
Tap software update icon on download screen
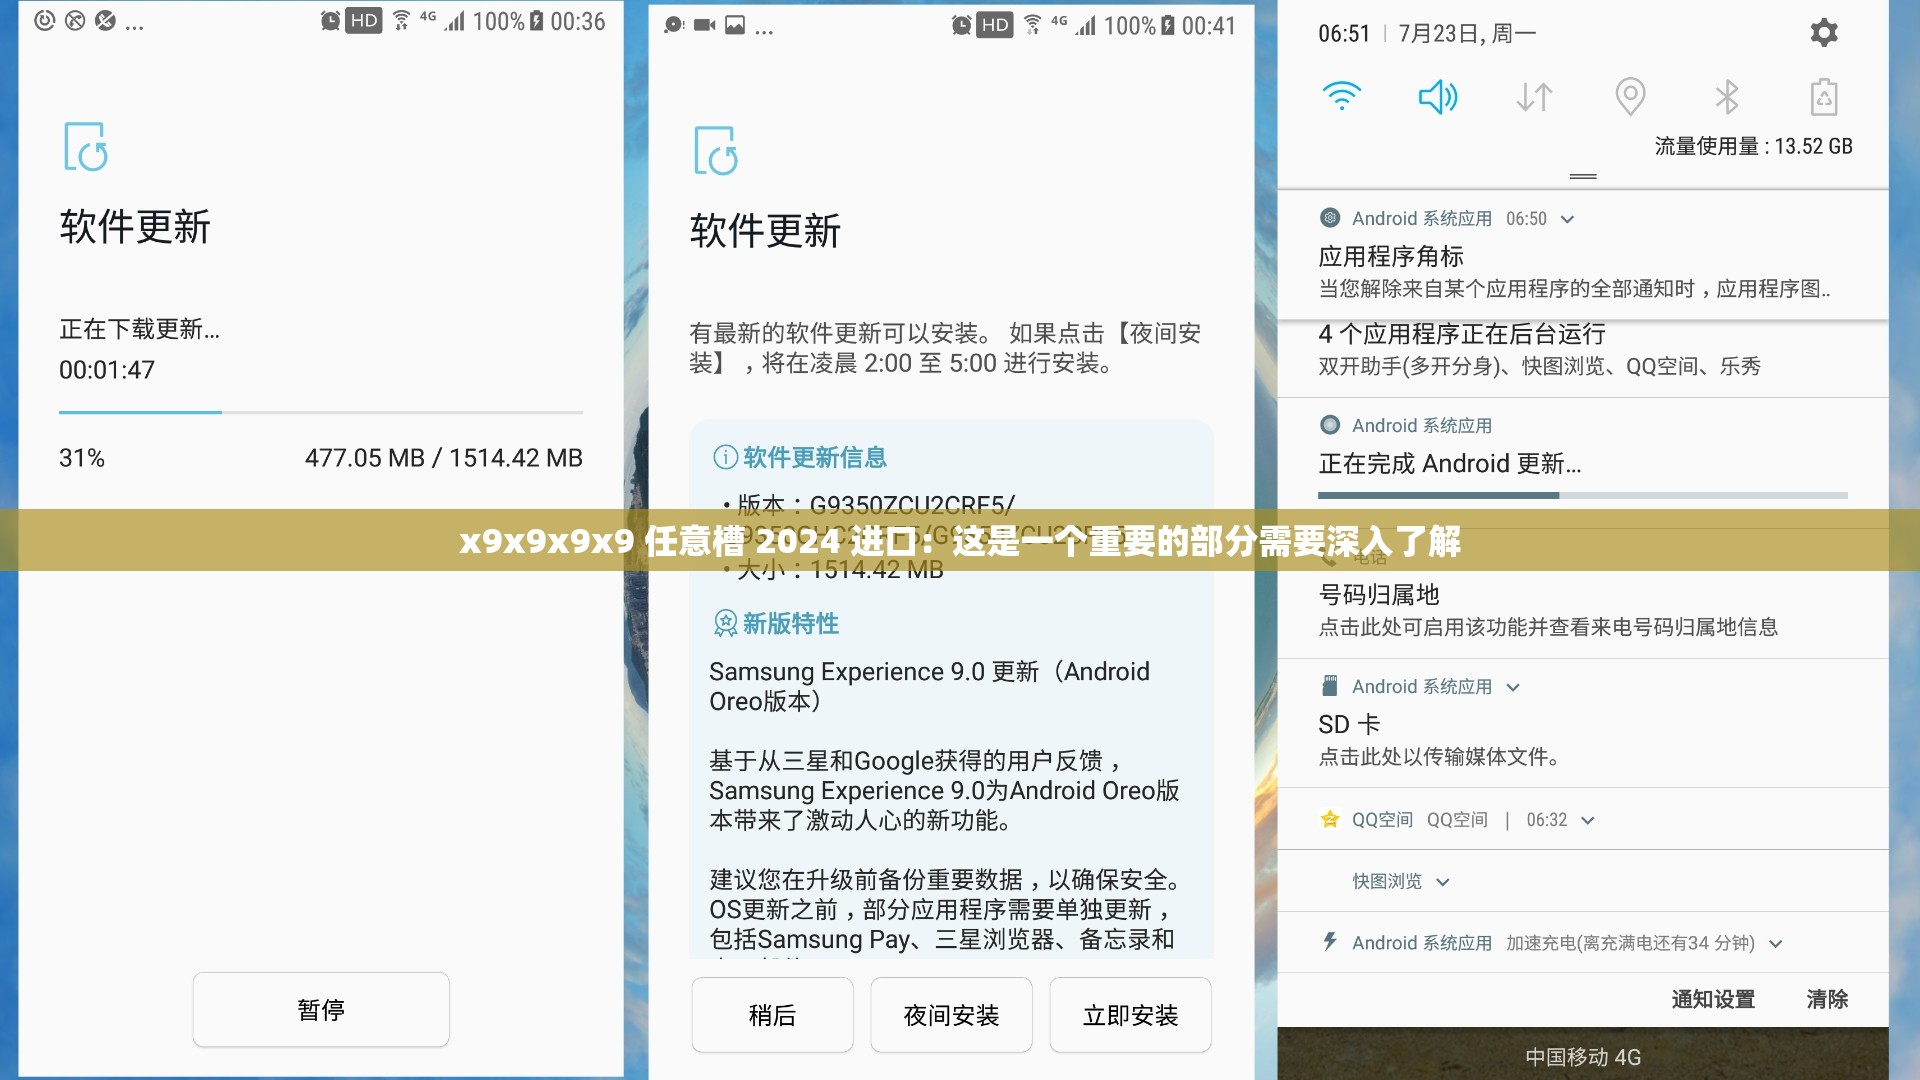click(86, 147)
